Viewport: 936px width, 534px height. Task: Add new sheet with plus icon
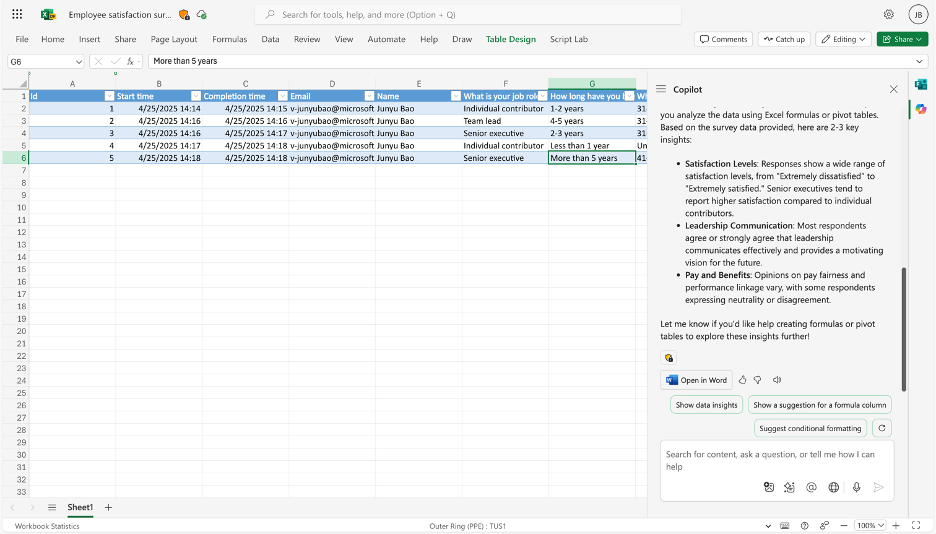pyautogui.click(x=109, y=508)
